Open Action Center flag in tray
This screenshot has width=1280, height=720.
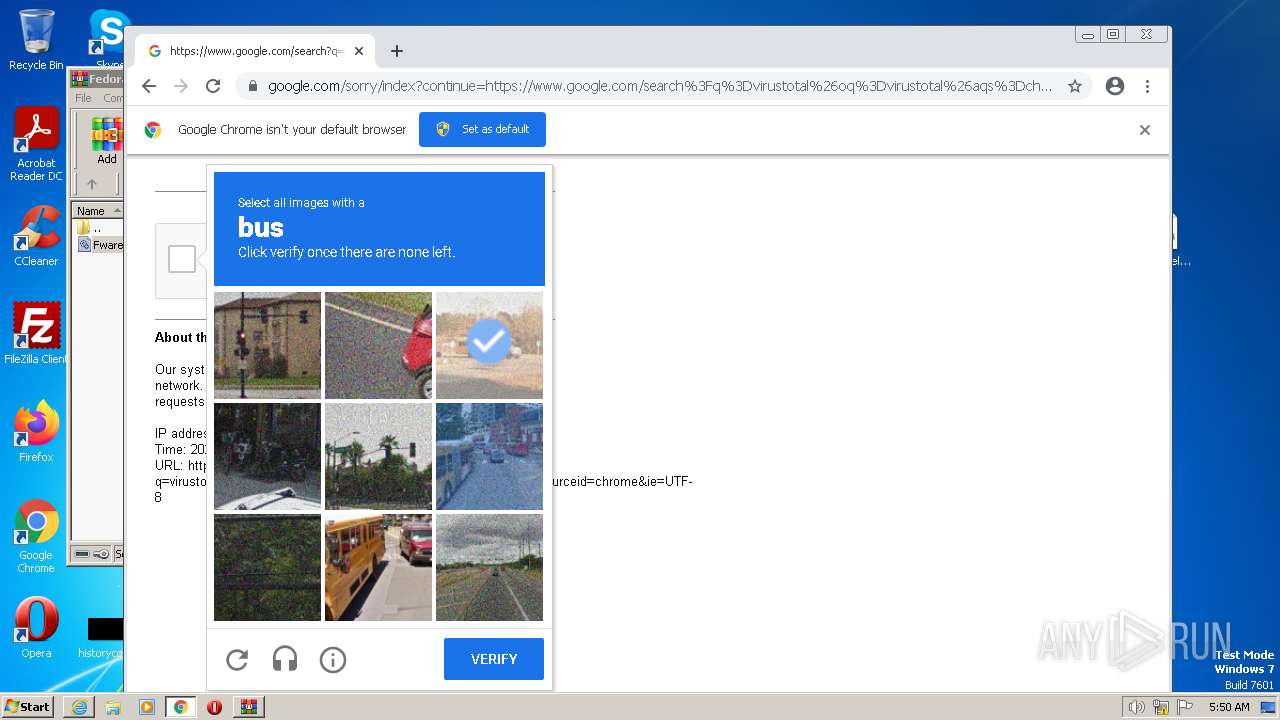click(1184, 707)
